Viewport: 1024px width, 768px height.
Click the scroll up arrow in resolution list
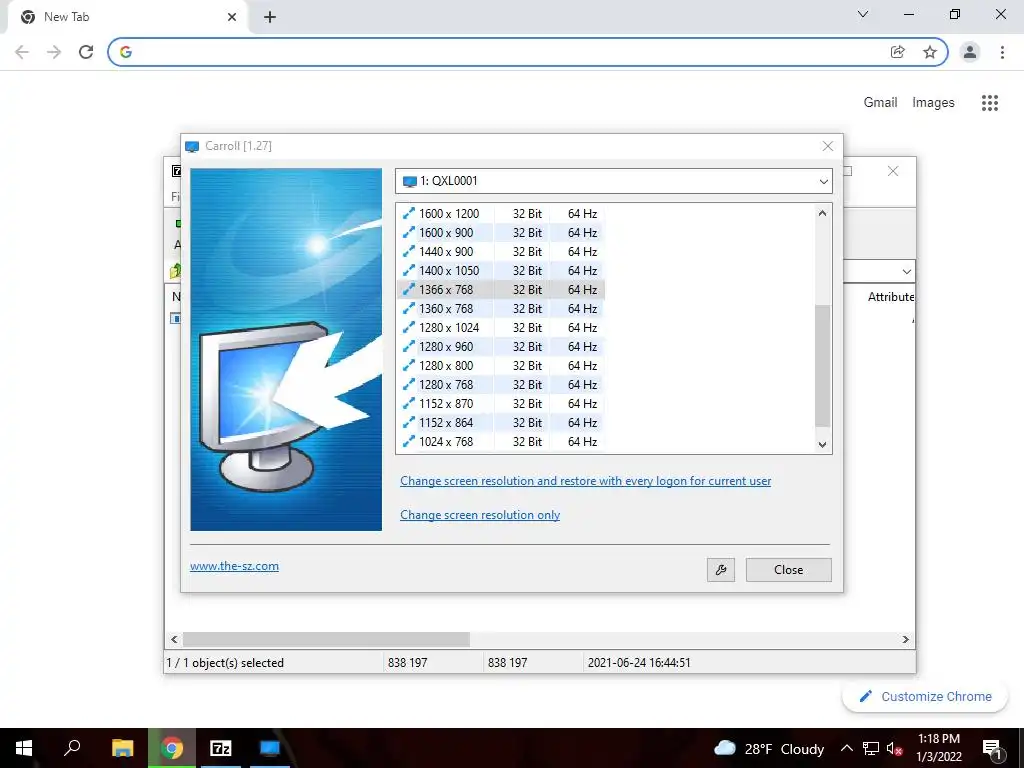click(x=822, y=214)
